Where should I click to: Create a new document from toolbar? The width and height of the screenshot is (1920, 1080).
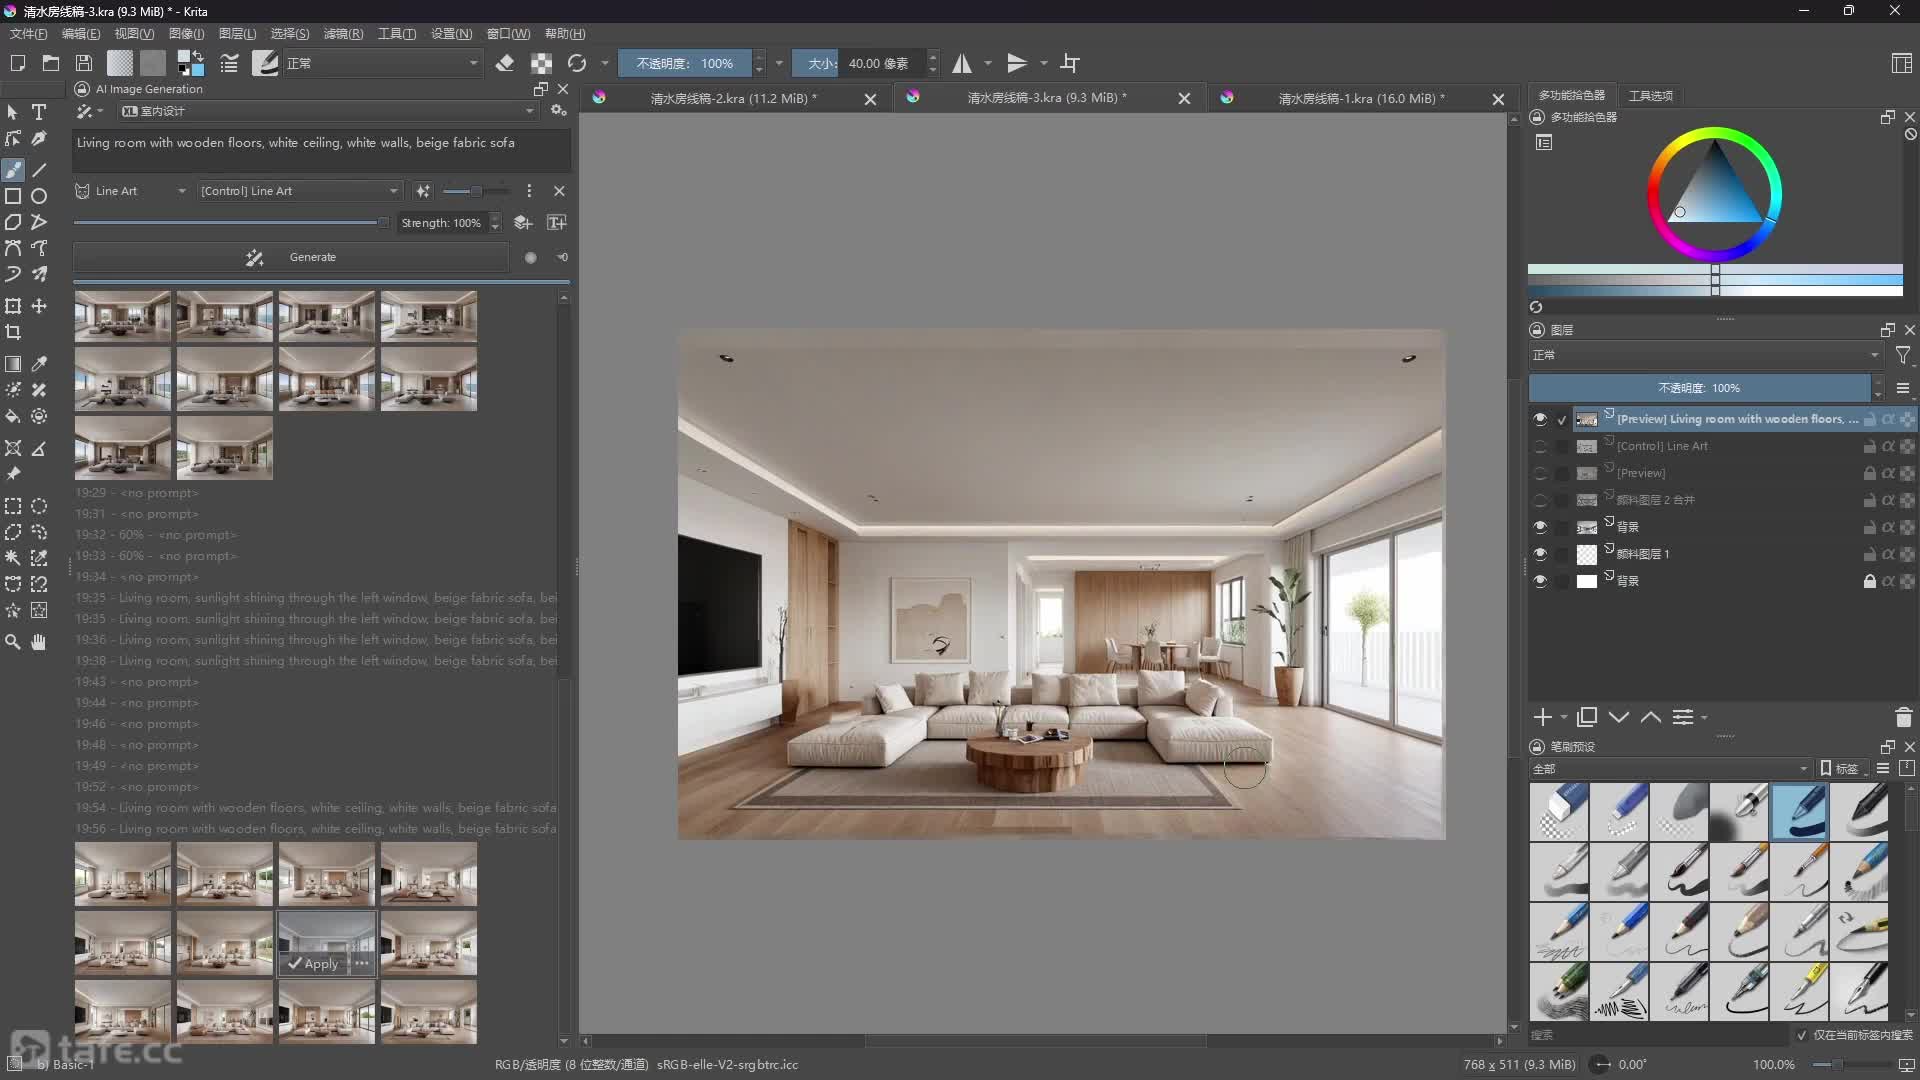tap(17, 63)
